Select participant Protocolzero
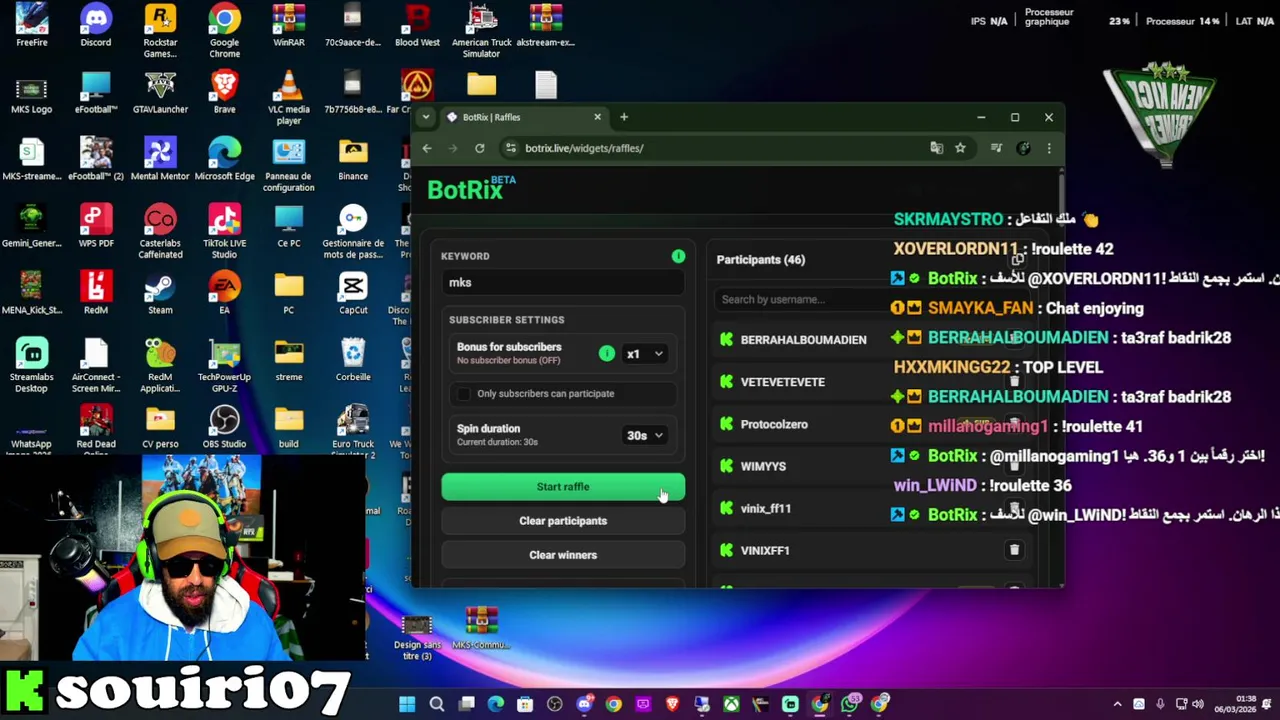The image size is (1280, 720). (x=774, y=424)
